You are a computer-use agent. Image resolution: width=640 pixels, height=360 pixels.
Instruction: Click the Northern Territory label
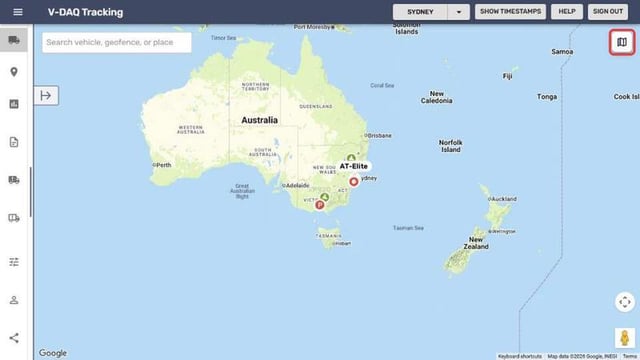(x=256, y=87)
